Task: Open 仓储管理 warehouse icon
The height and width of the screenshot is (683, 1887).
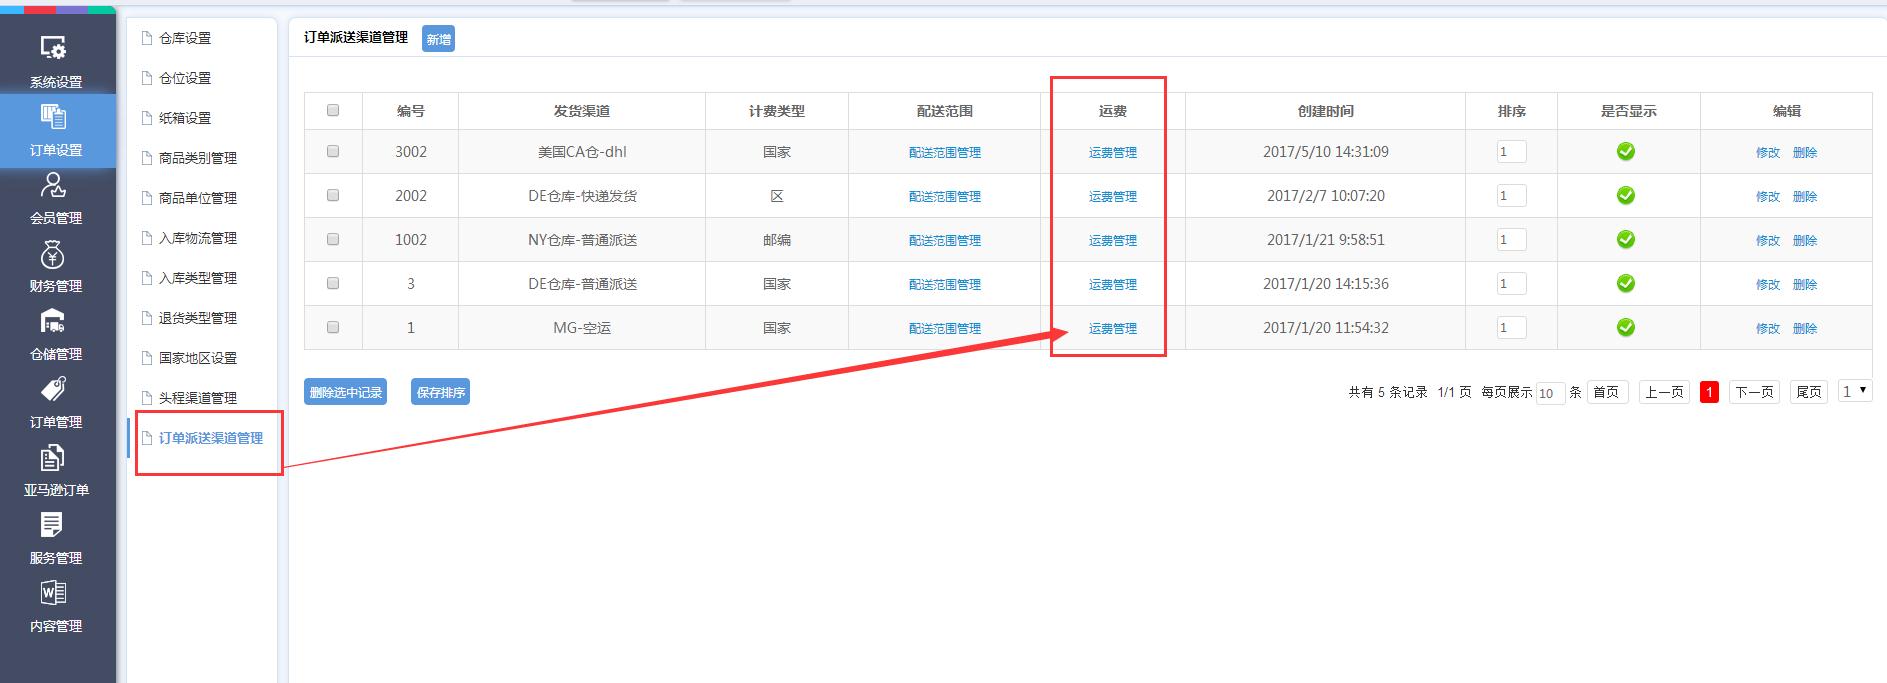Action: (55, 333)
